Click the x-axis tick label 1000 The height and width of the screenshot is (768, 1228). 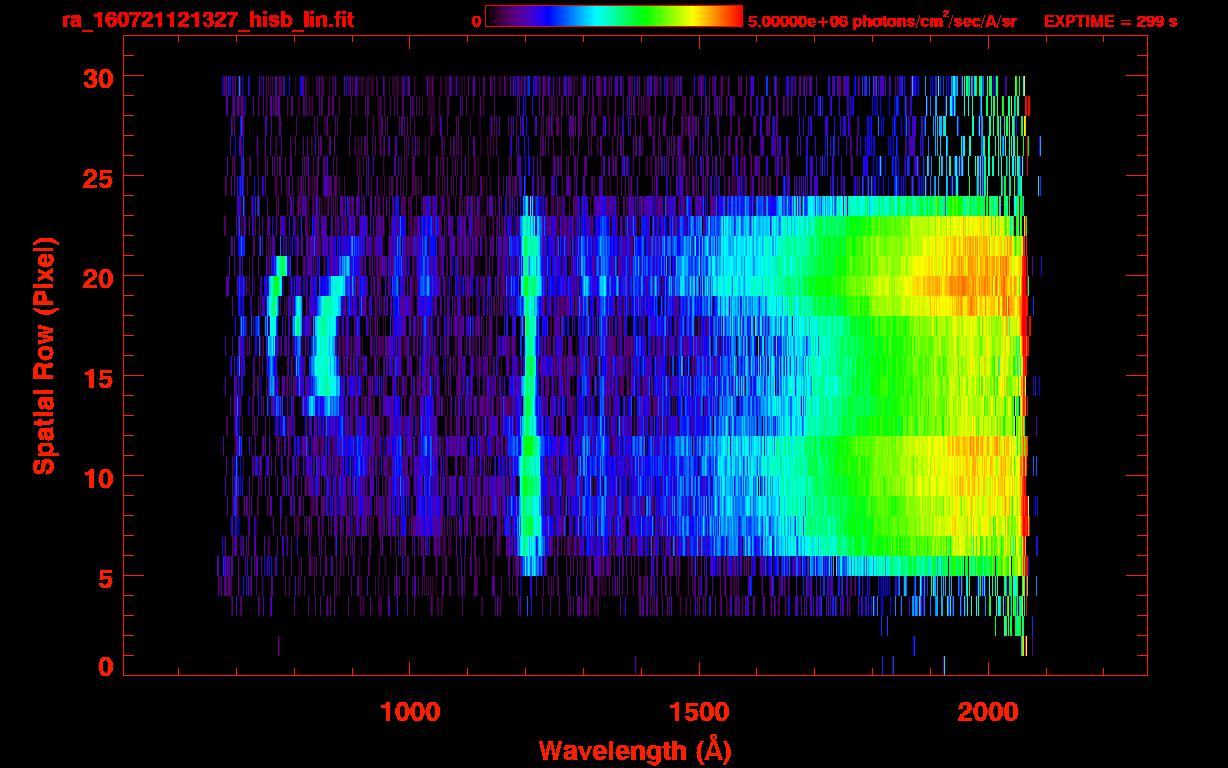(410, 711)
